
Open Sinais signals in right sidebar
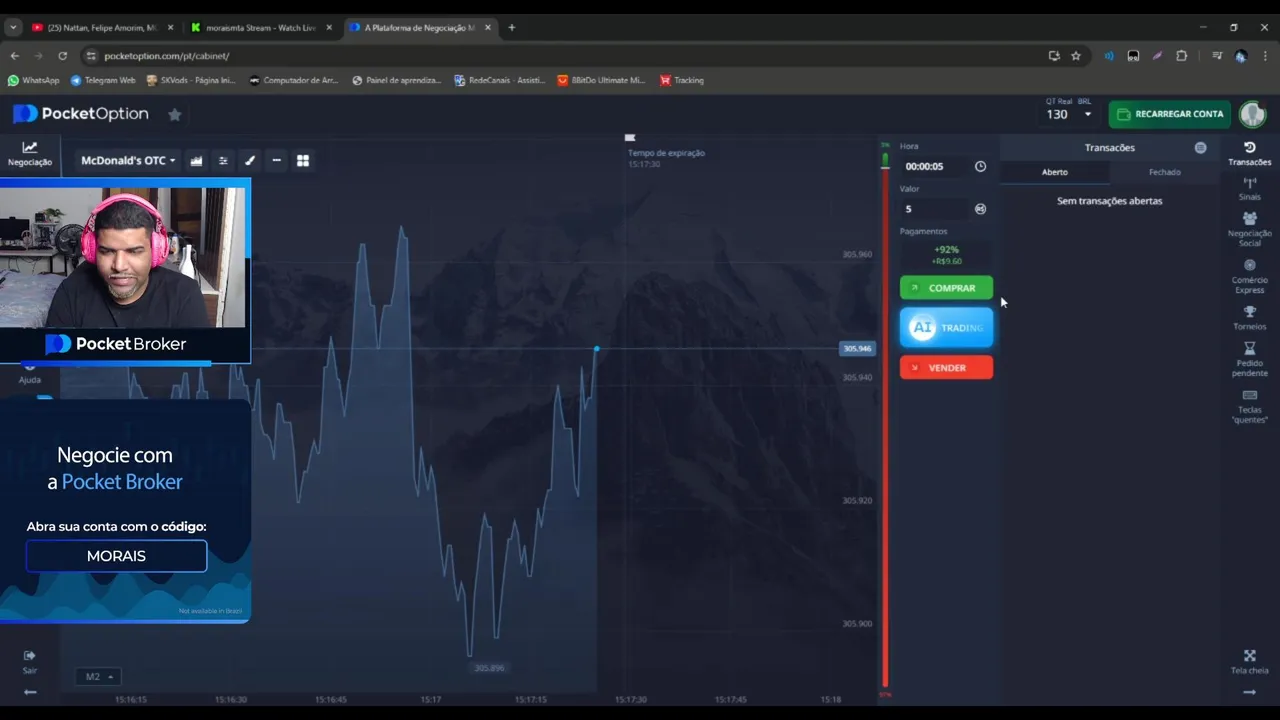(1249, 189)
